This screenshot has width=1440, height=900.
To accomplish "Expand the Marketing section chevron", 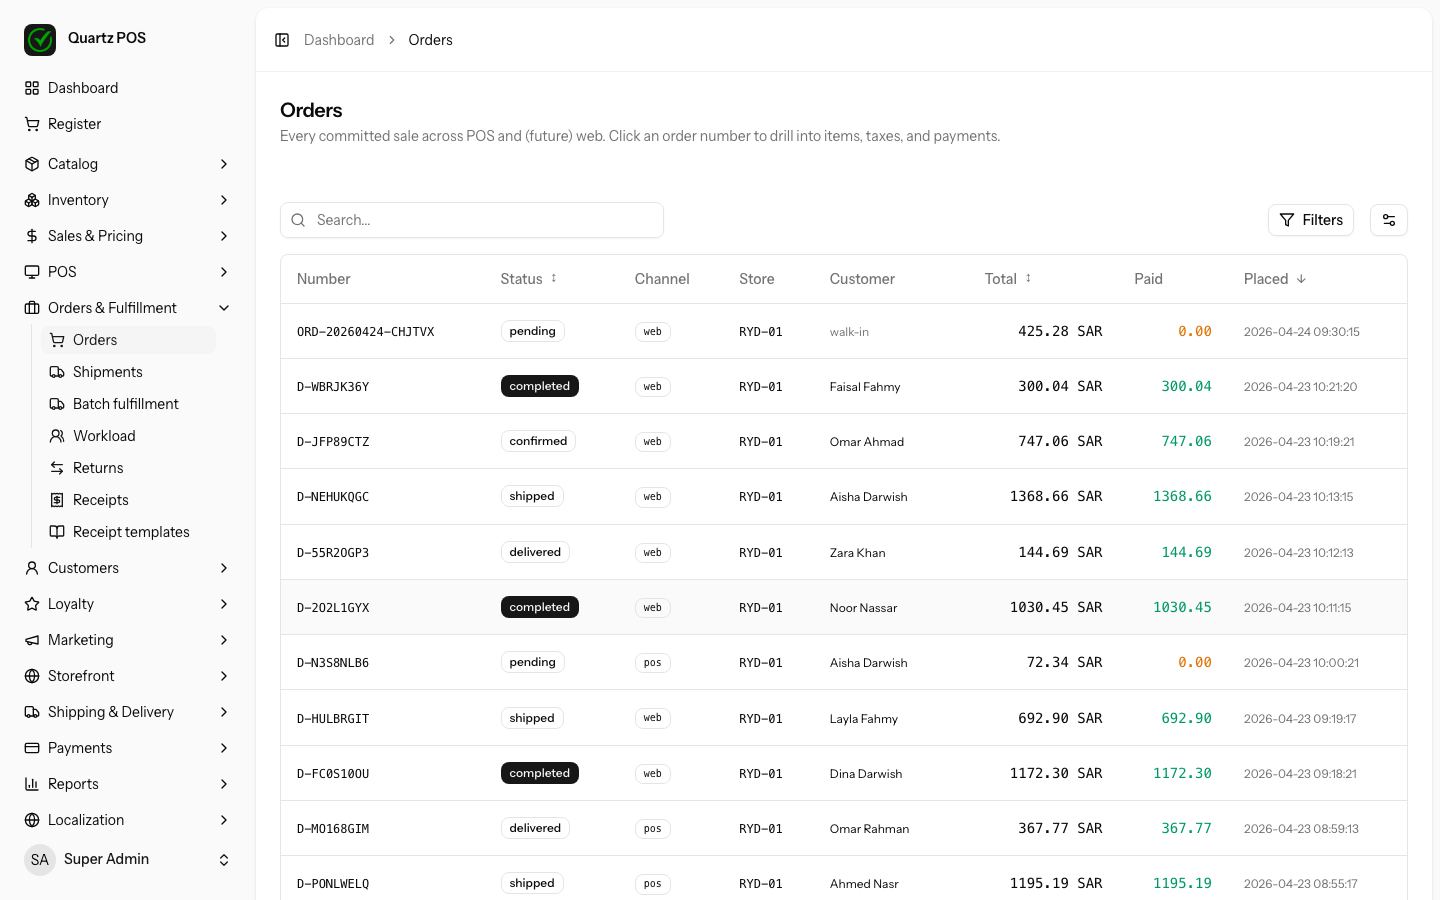I will pos(224,640).
